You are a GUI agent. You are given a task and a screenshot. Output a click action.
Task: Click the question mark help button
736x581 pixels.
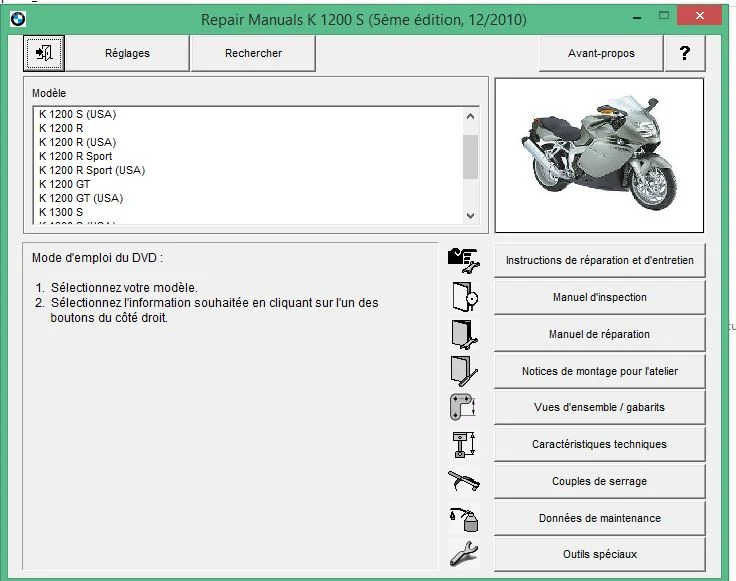(685, 53)
